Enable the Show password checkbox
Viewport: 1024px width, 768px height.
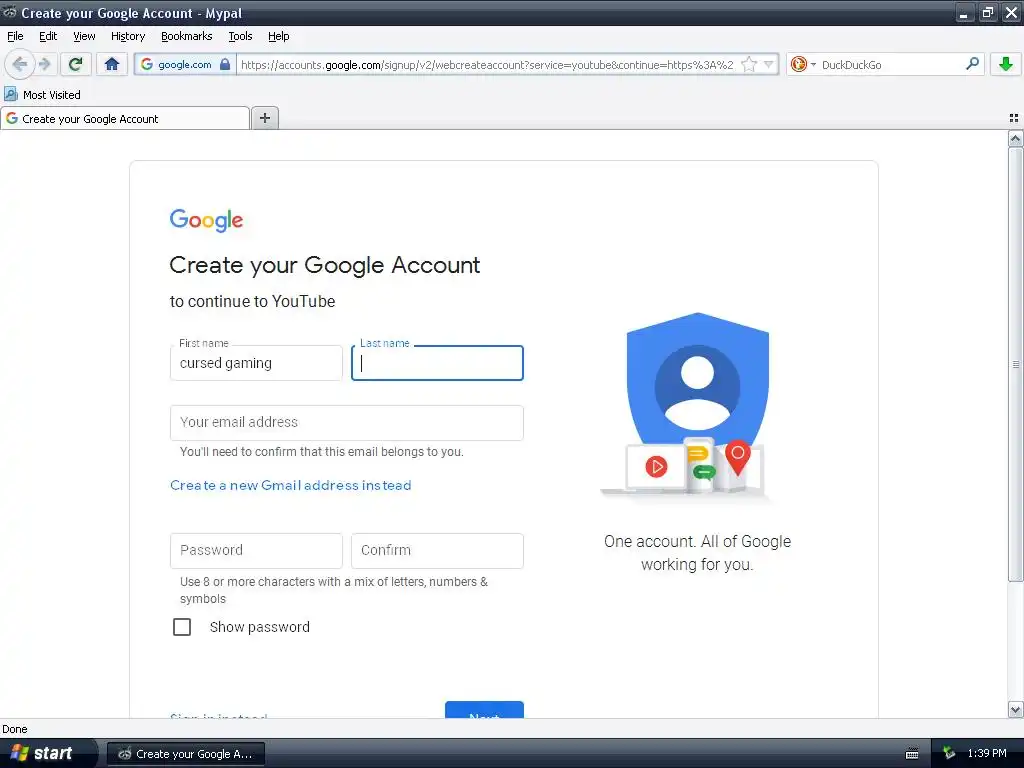tap(182, 627)
